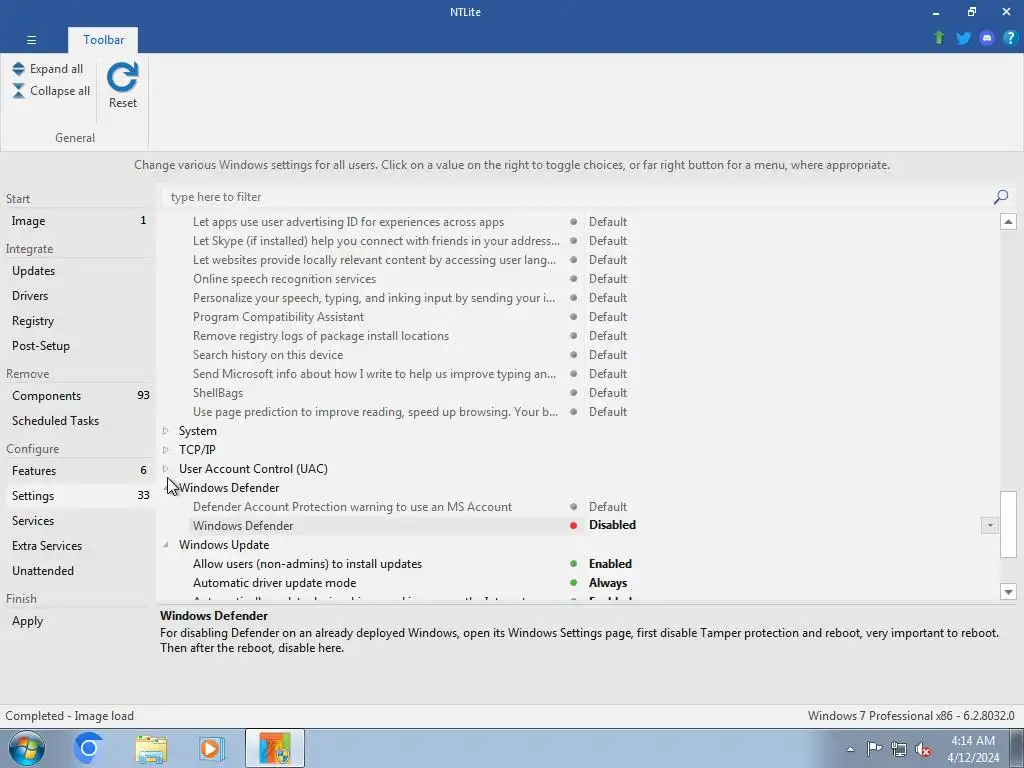The height and width of the screenshot is (768, 1024).
Task: Expand the User Account Control (UAC) node
Action: pyautogui.click(x=166, y=469)
